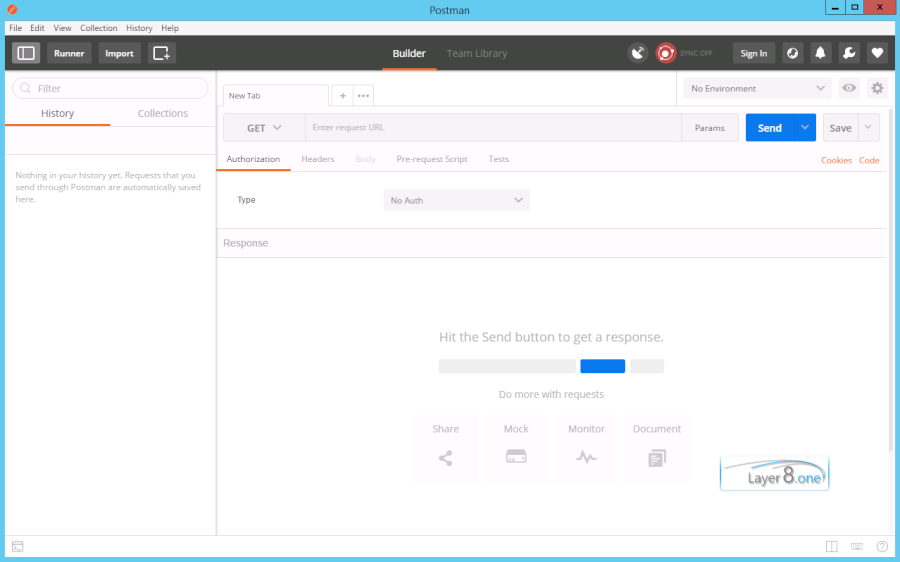Open the No Auth type dropdown
Viewport: 900px width, 562px height.
457,200
